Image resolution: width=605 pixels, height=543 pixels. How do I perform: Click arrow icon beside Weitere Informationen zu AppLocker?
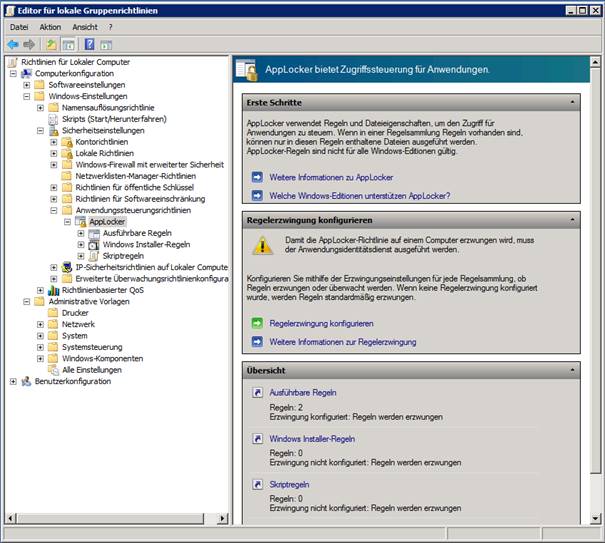257,177
